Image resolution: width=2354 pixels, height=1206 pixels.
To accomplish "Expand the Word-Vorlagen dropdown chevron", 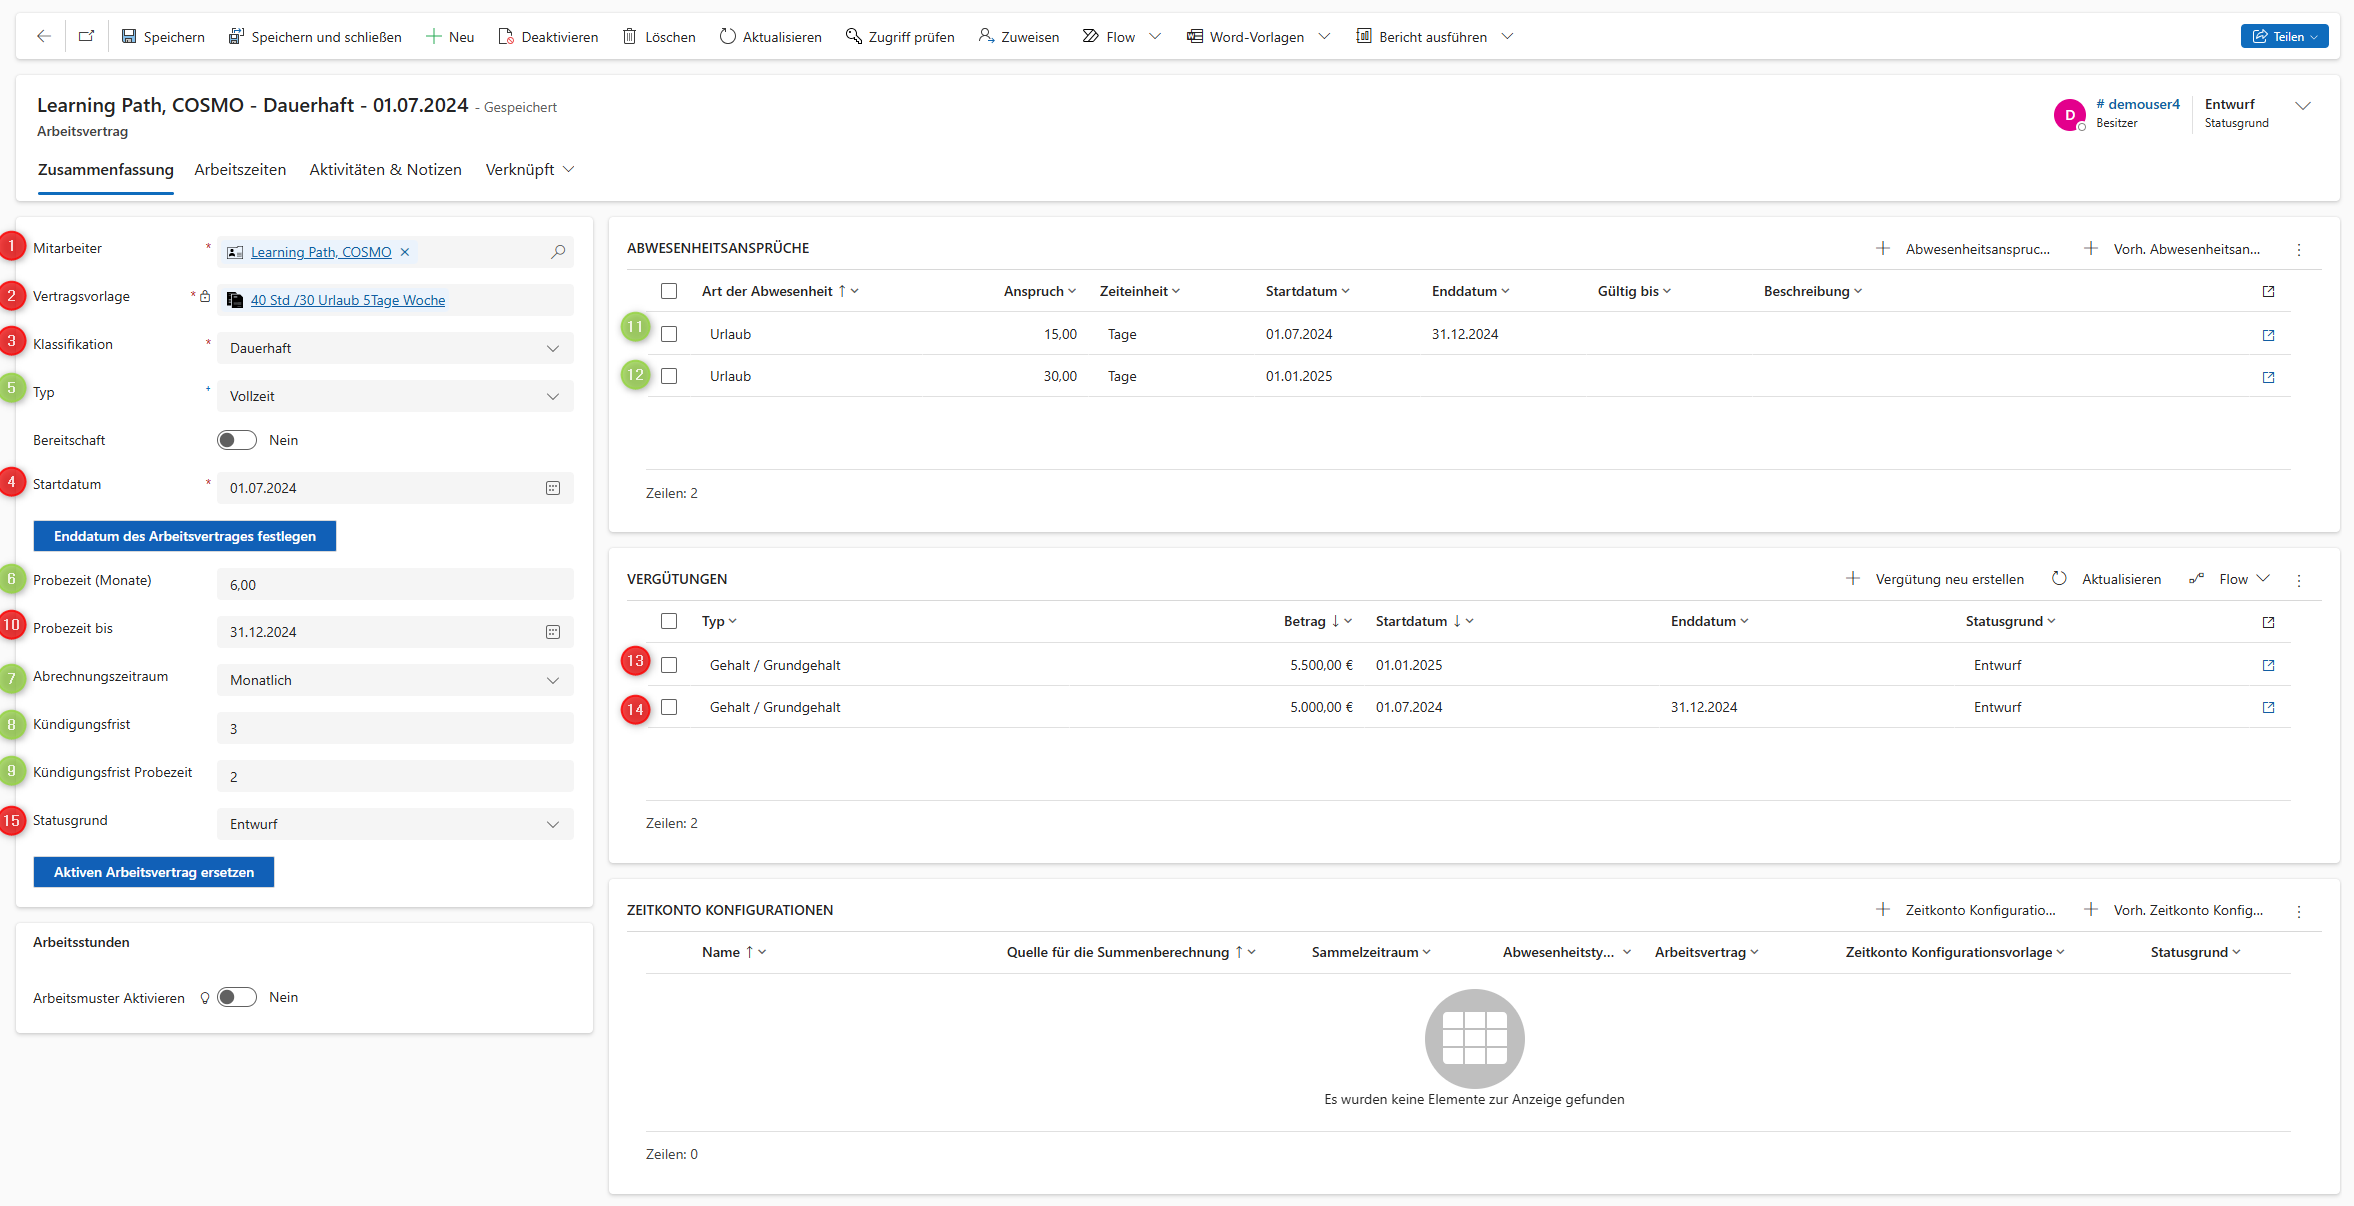I will 1324,36.
